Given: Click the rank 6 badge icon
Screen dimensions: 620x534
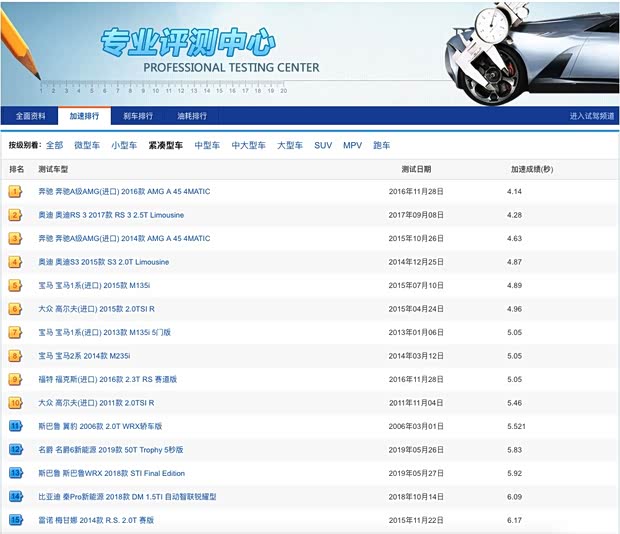Looking at the screenshot, I should pos(15,309).
